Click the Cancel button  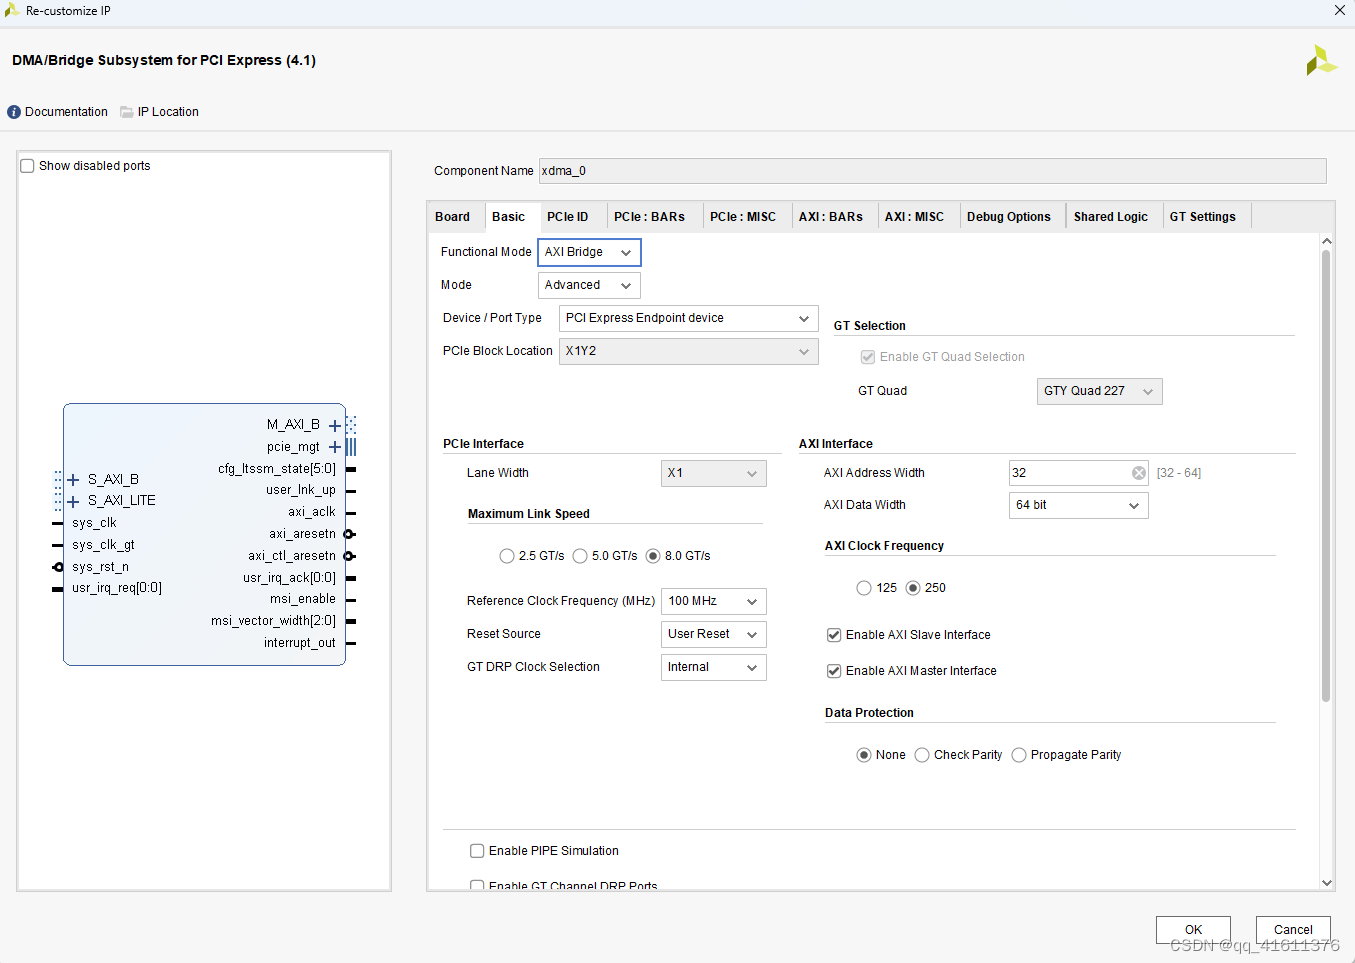(1293, 930)
